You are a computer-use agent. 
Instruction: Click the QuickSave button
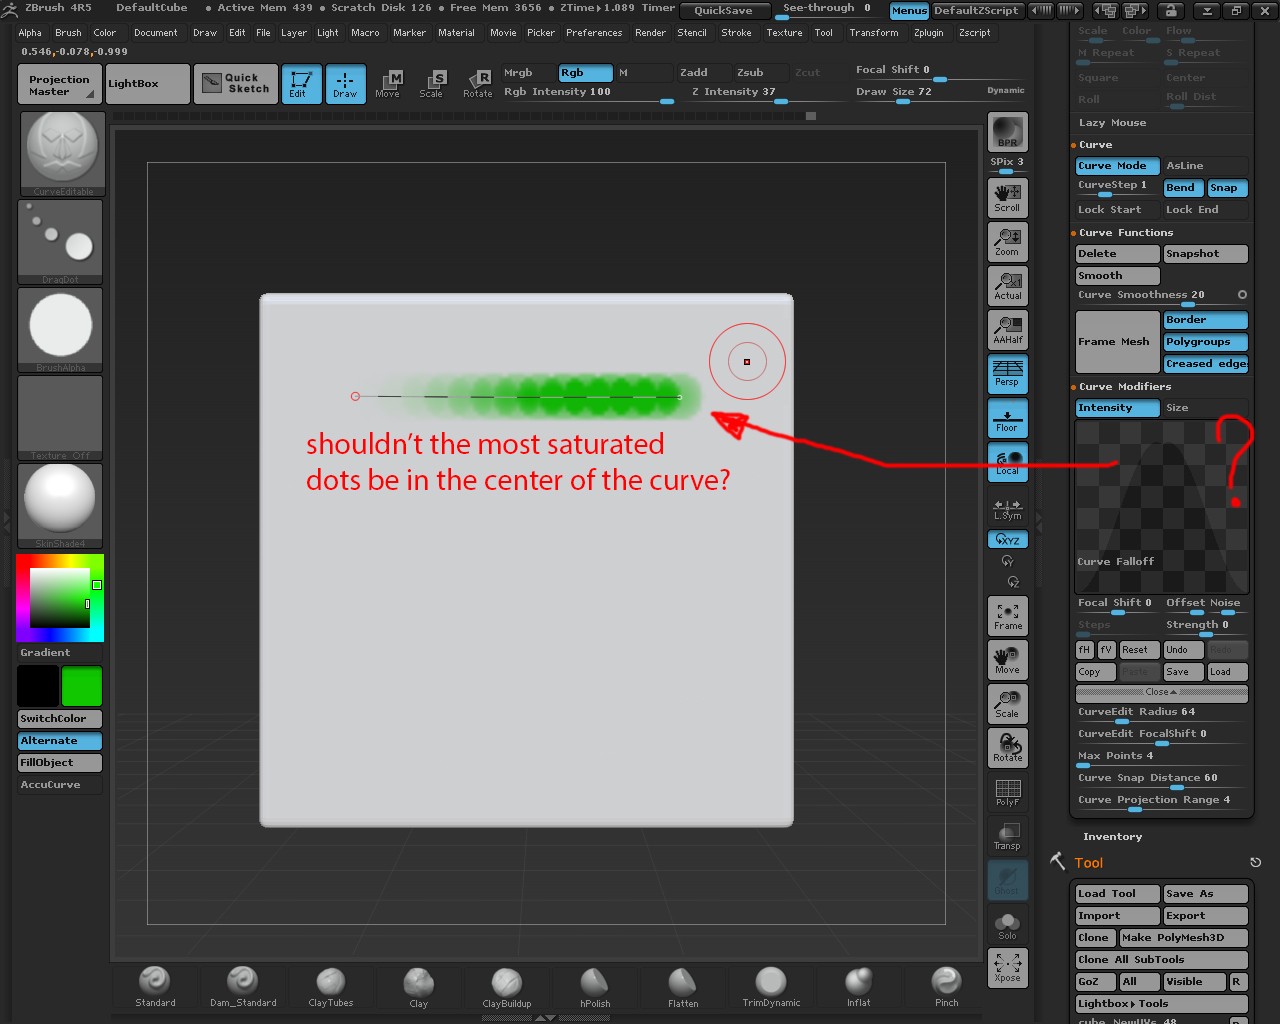click(x=725, y=10)
